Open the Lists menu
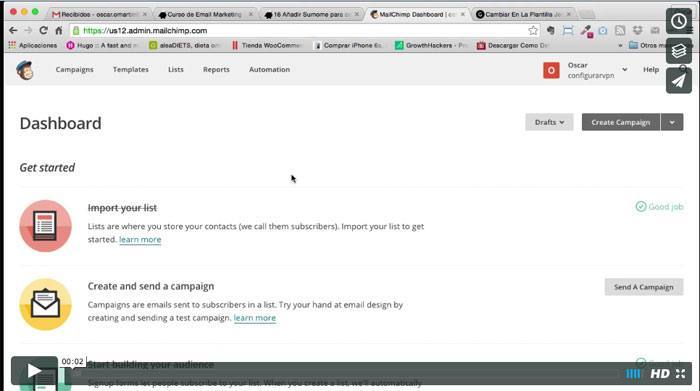The image size is (700, 391). [176, 70]
